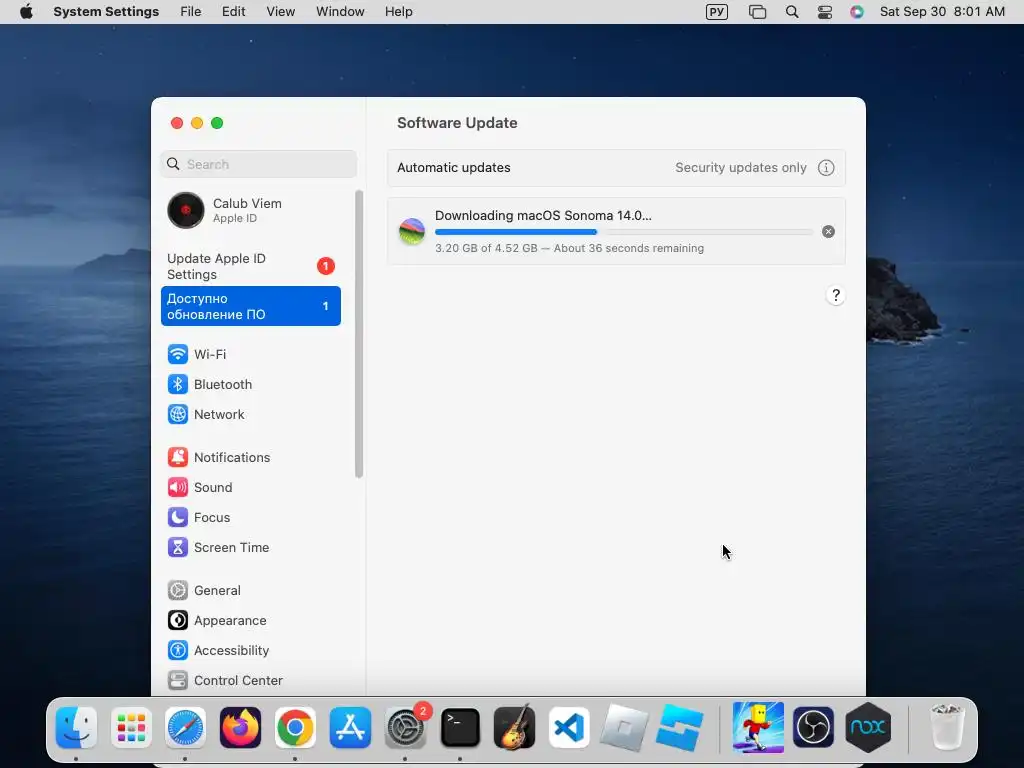Launch Nox player from the Dock
1024x768 pixels.
click(868, 727)
